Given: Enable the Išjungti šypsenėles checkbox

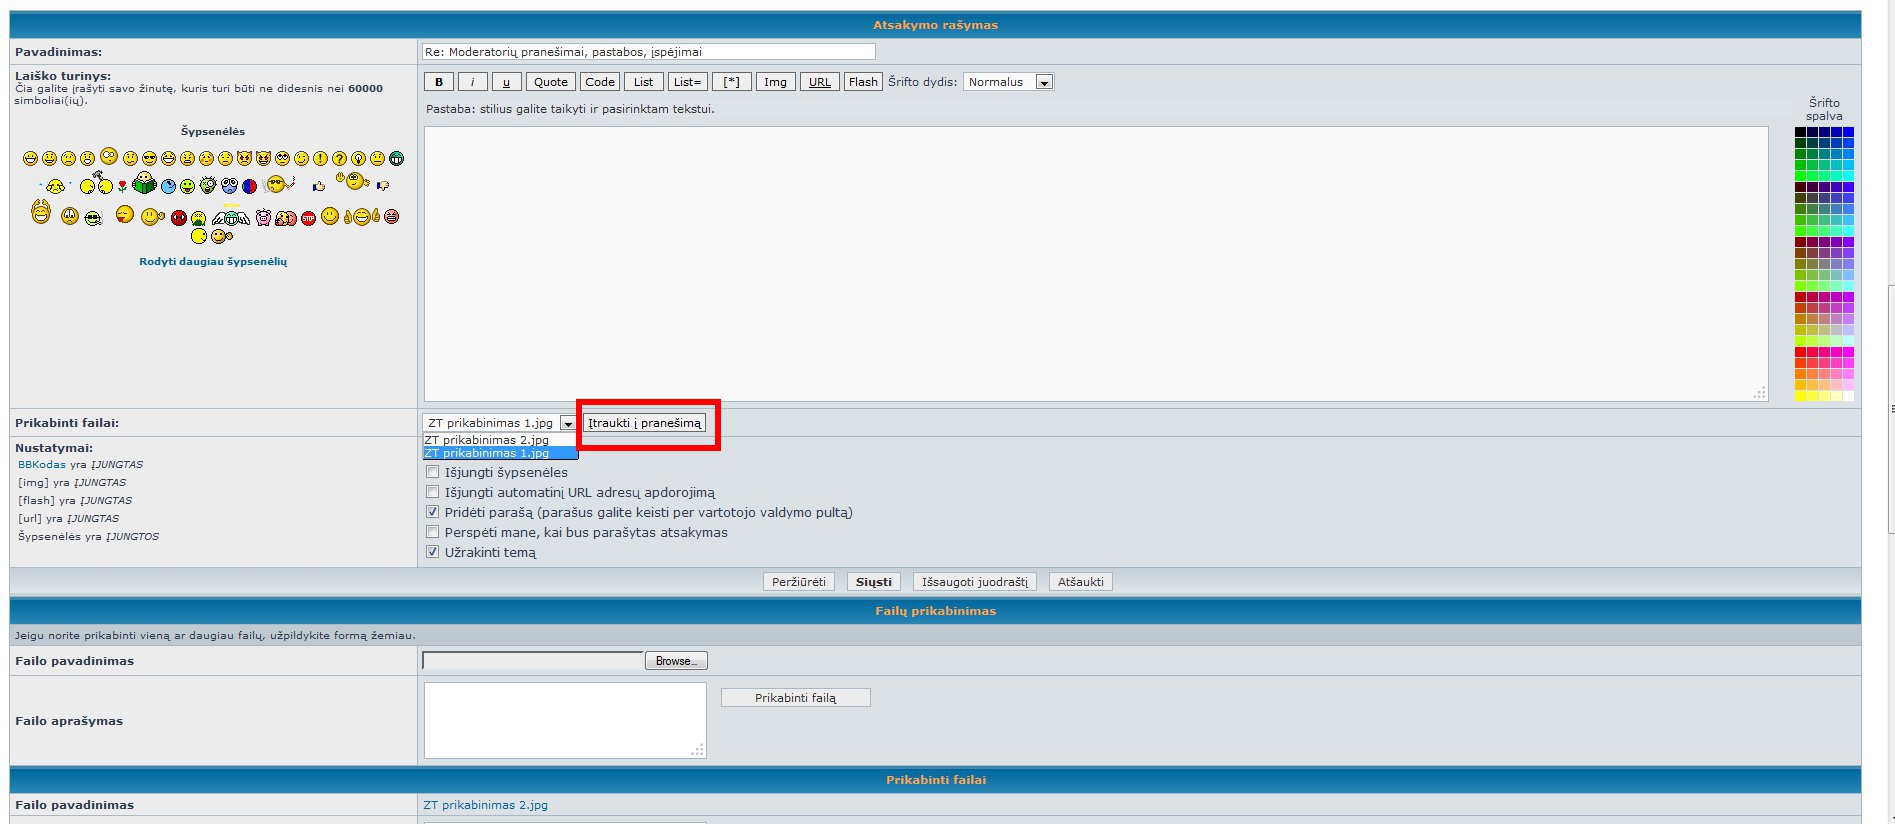Looking at the screenshot, I should pos(433,472).
